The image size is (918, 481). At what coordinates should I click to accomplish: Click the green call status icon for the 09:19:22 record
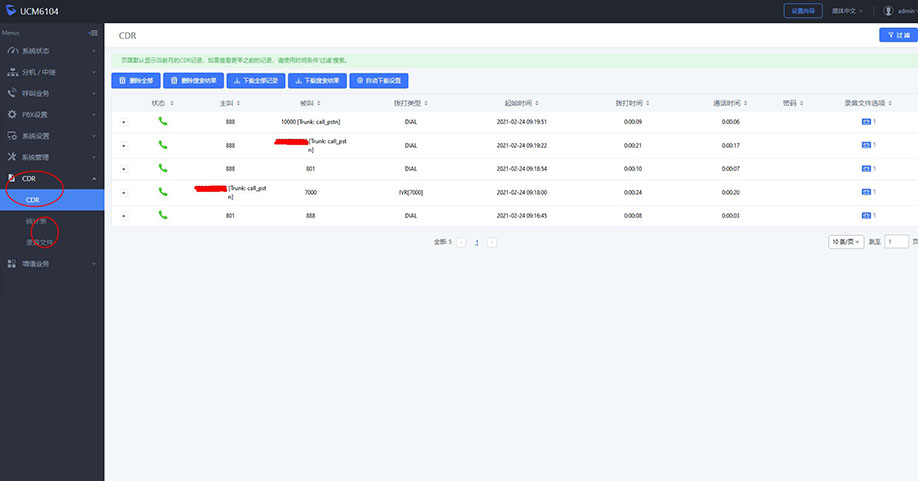click(163, 145)
